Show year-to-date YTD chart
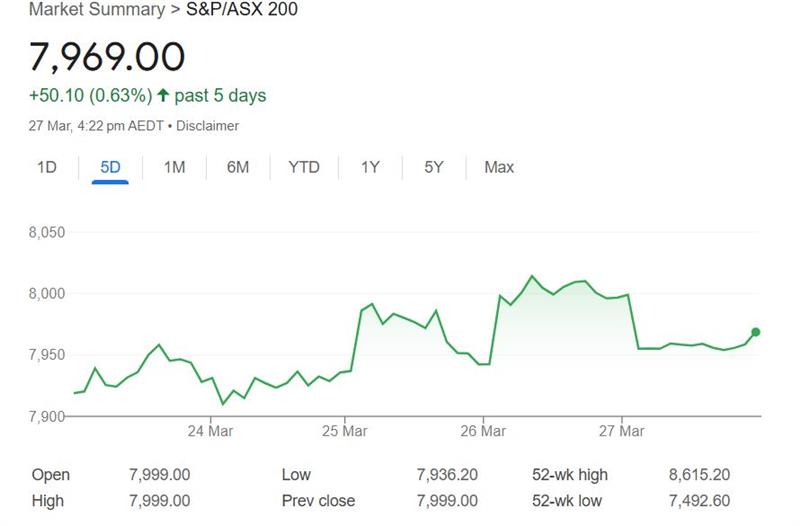The width and height of the screenshot is (800, 526). pos(304,167)
